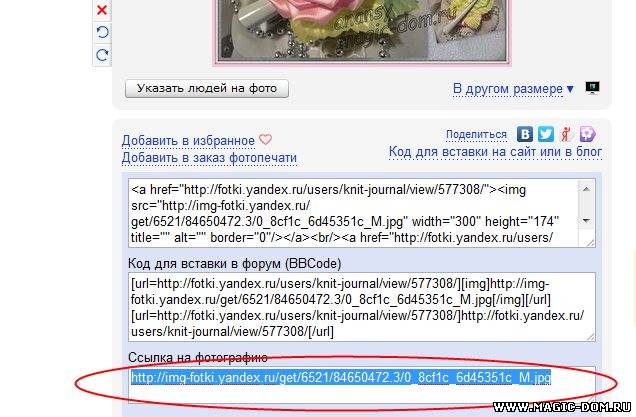Toggle the Код для вставки на сайт или в блог panel
636x417 pixels.
click(x=495, y=152)
